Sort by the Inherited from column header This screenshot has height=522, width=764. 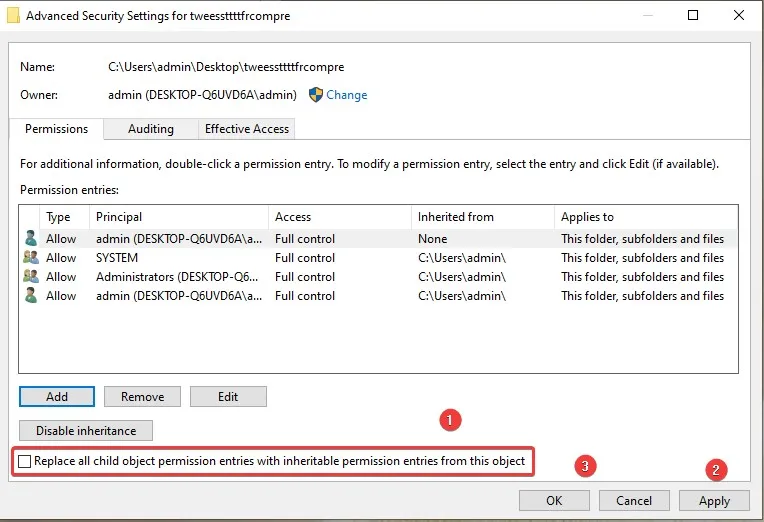[483, 217]
